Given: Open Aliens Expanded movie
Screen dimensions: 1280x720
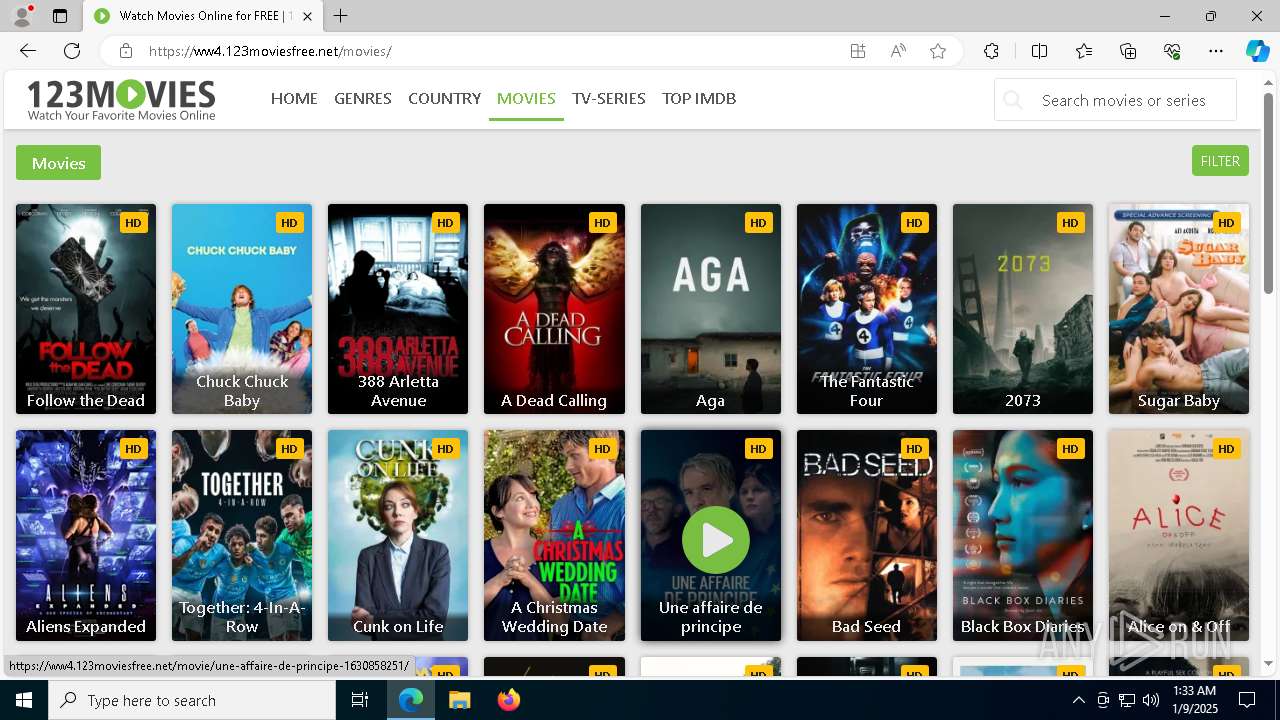Looking at the screenshot, I should click(x=86, y=535).
